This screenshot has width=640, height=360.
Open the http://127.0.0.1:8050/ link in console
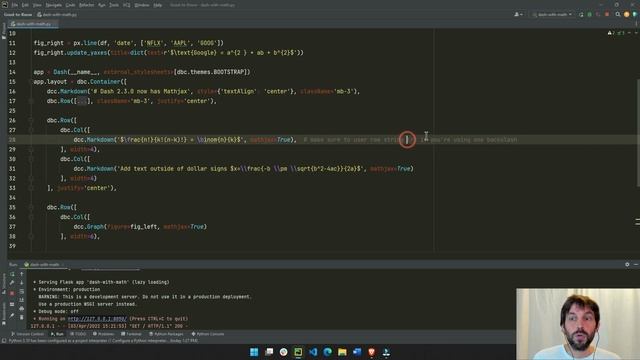(x=97, y=319)
